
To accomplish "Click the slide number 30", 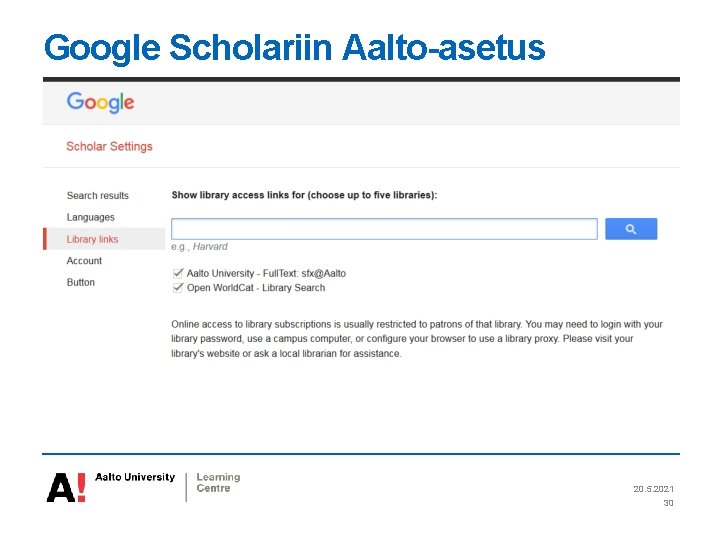I will 668,503.
